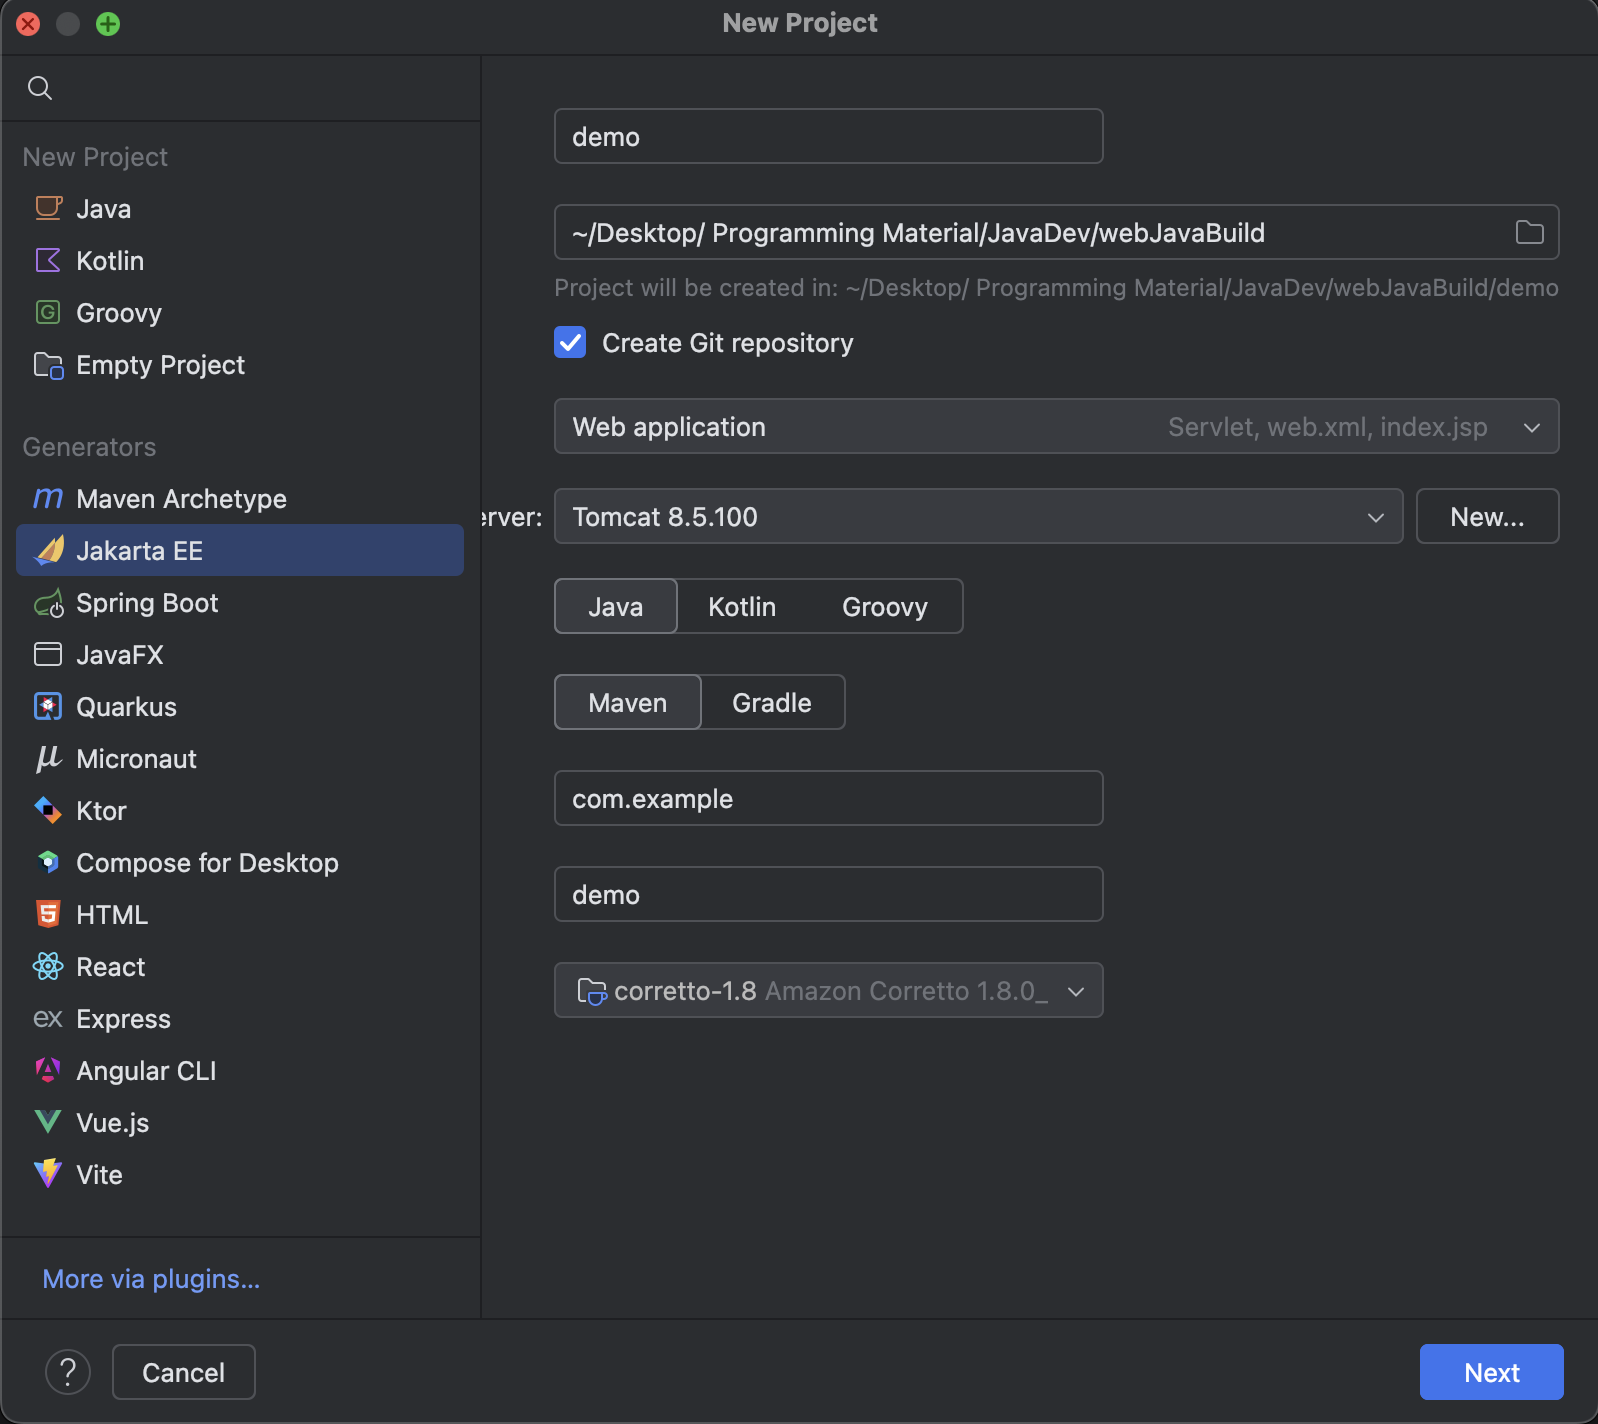Screen dimensions: 1598x1424
Task: Click the HTML5 shield icon
Action: pos(48,914)
